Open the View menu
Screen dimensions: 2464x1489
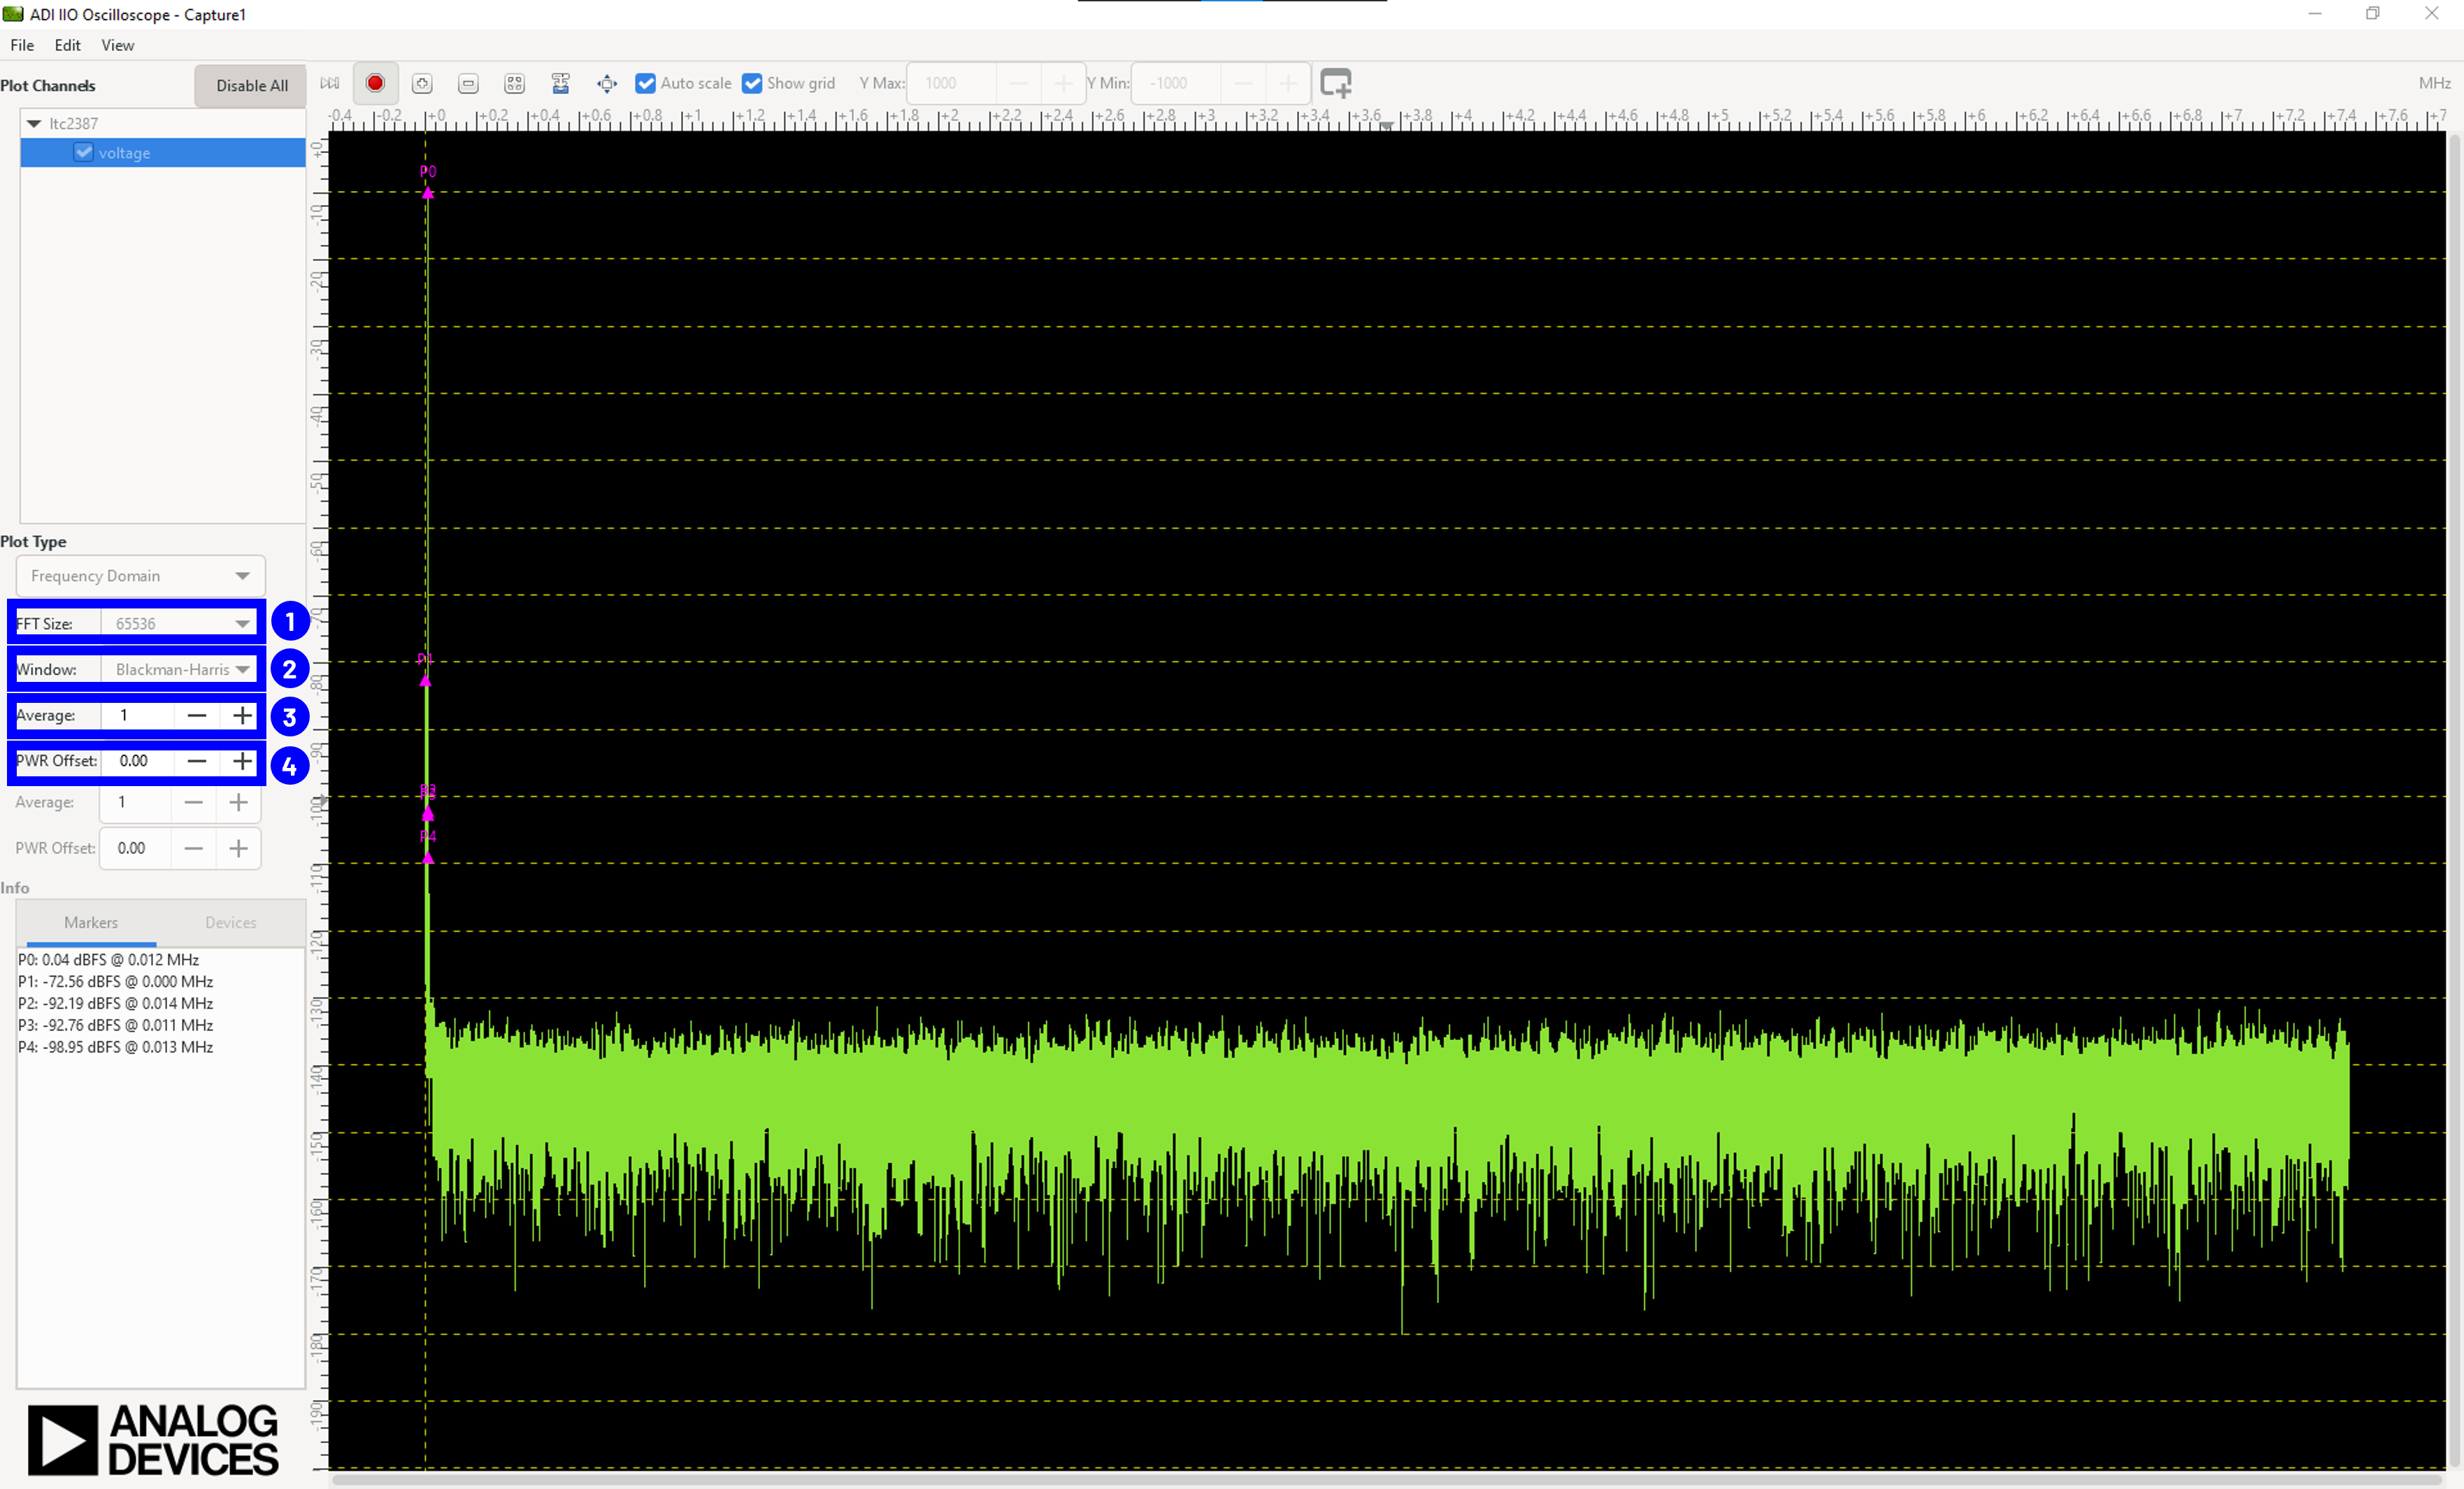117,45
